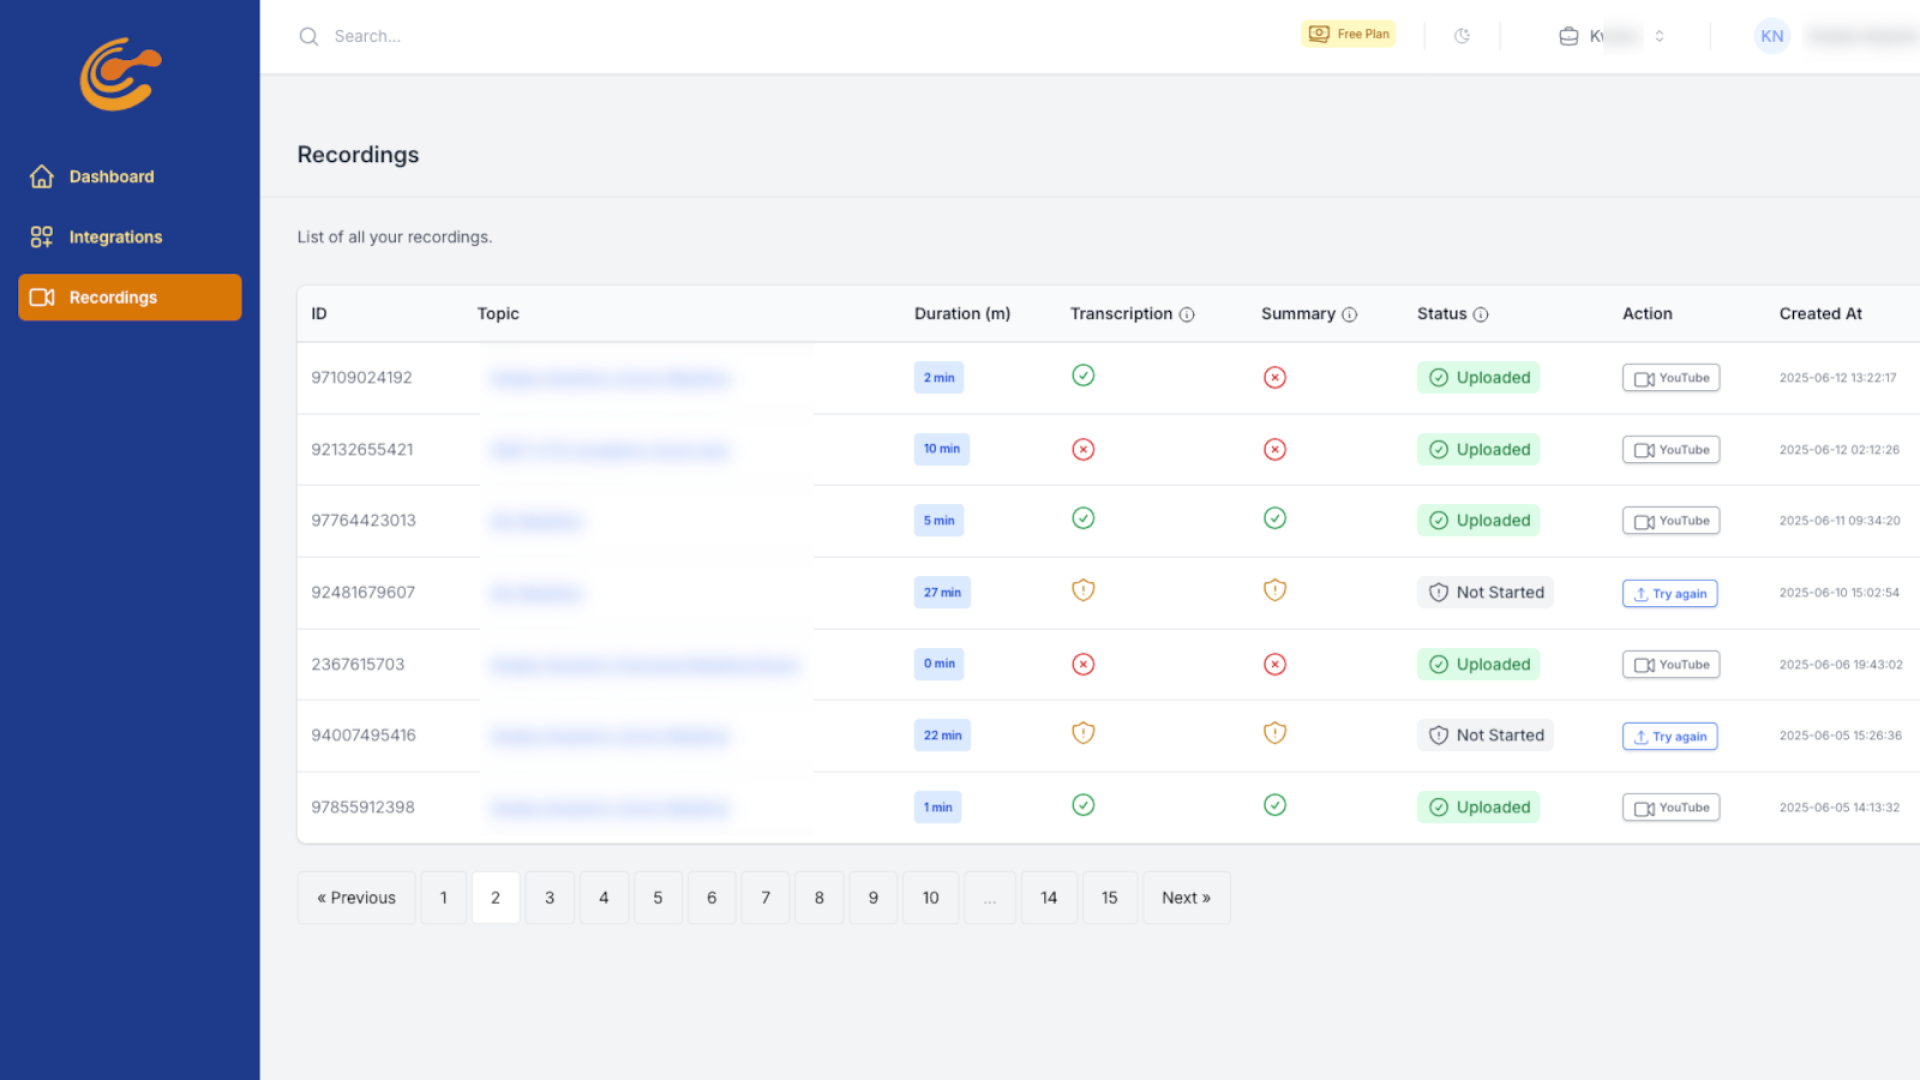Toggle the dark mode moon icon
The height and width of the screenshot is (1080, 1920).
1462,36
